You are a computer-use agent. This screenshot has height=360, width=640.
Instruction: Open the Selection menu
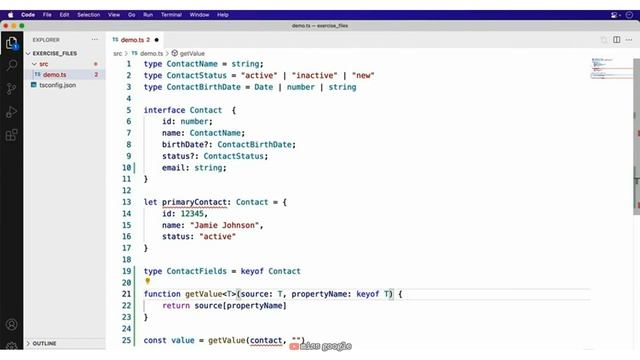click(x=89, y=15)
